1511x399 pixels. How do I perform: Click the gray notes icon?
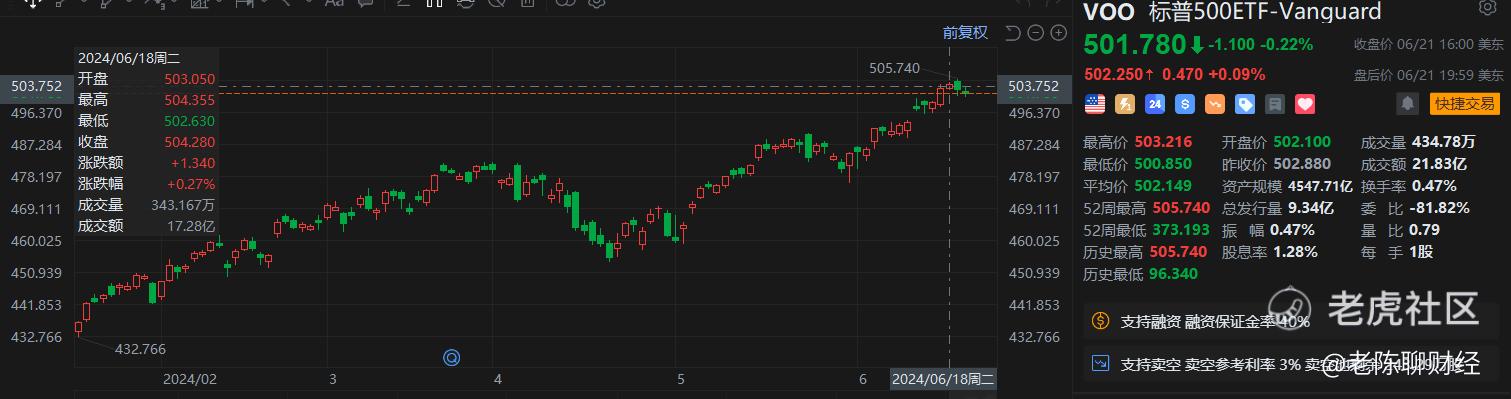[1275, 103]
